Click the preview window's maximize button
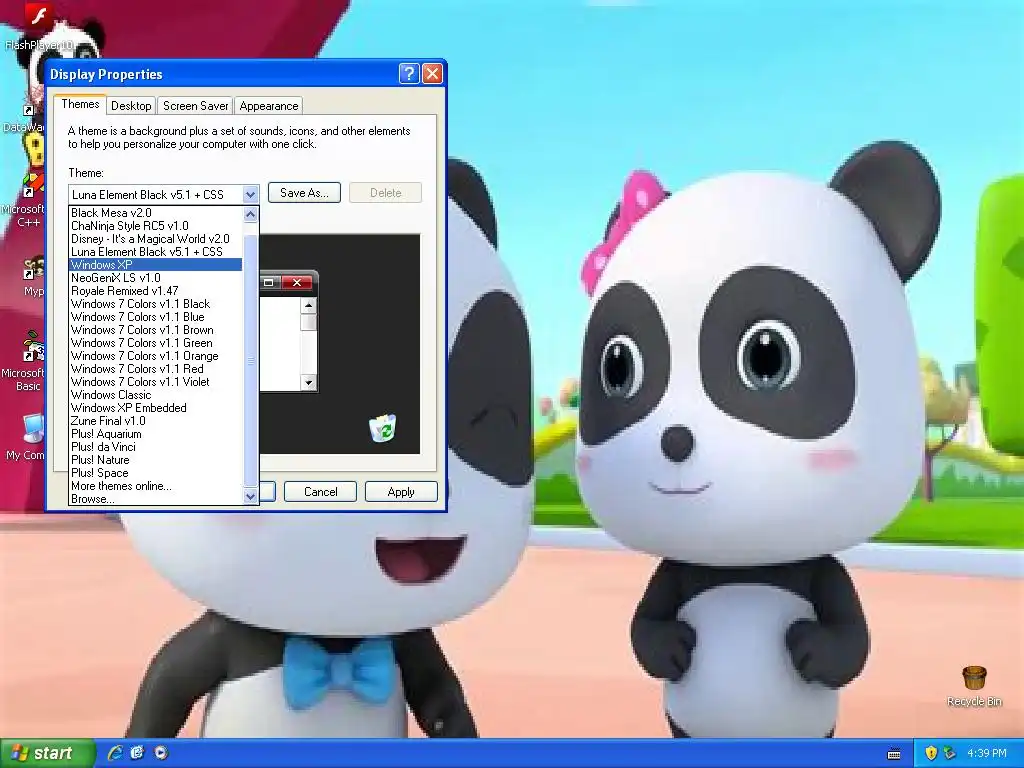This screenshot has height=768, width=1024. pos(268,283)
